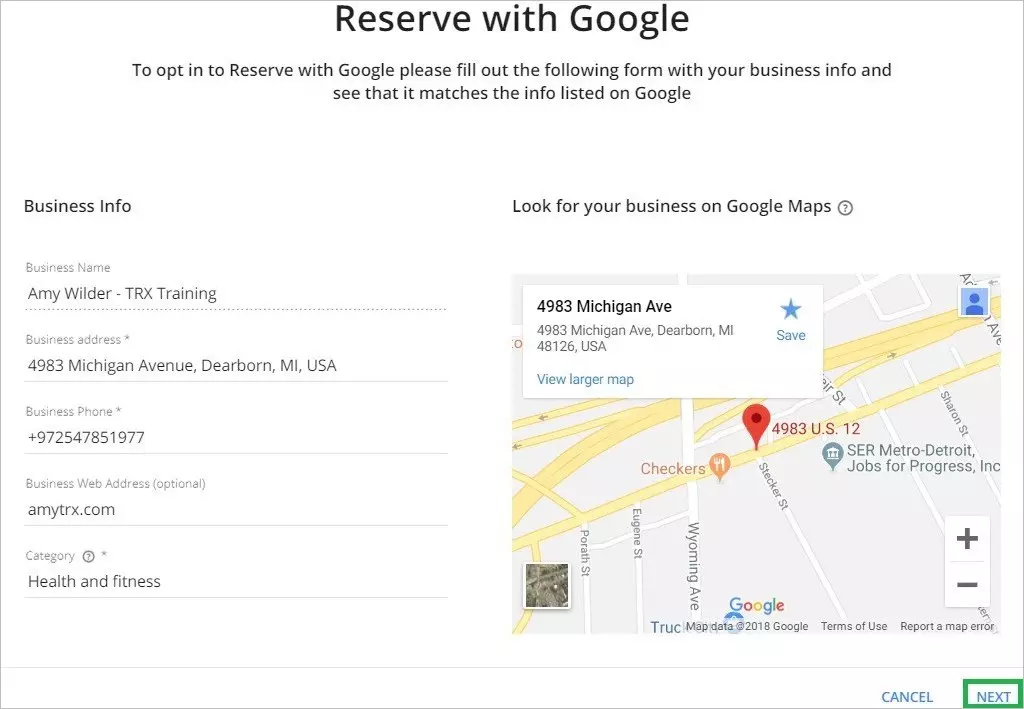The image size is (1024, 709).
Task: Click Map data ©2018 Google text
Action: (746, 626)
